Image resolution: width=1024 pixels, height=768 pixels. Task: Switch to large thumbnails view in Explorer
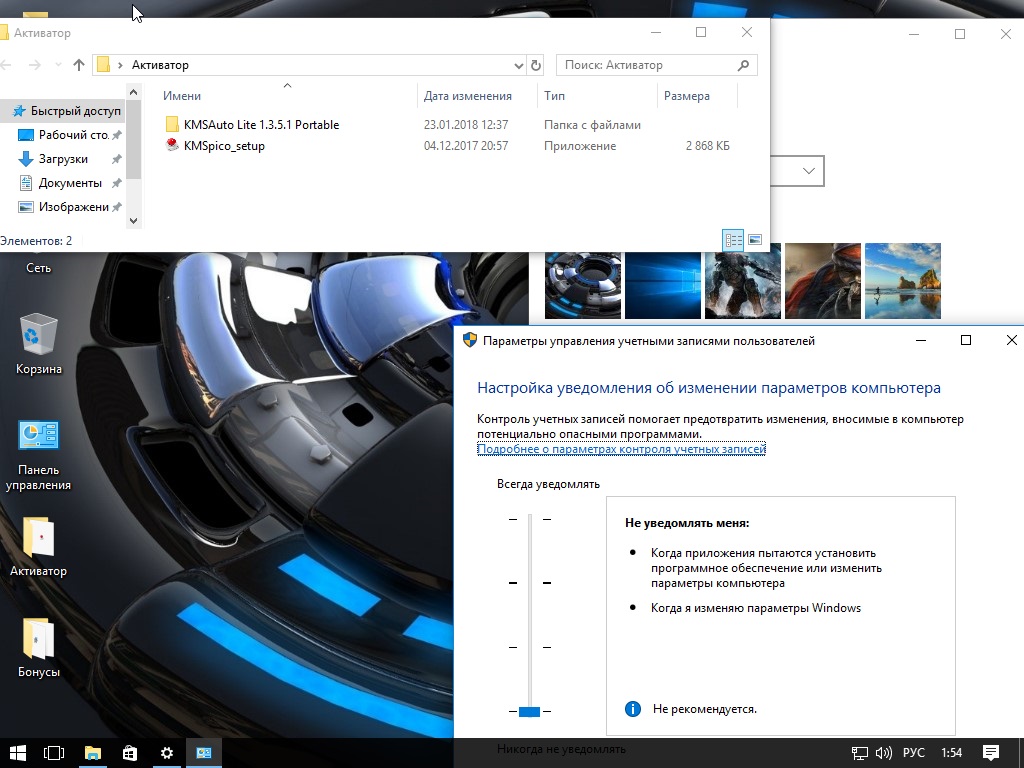755,240
